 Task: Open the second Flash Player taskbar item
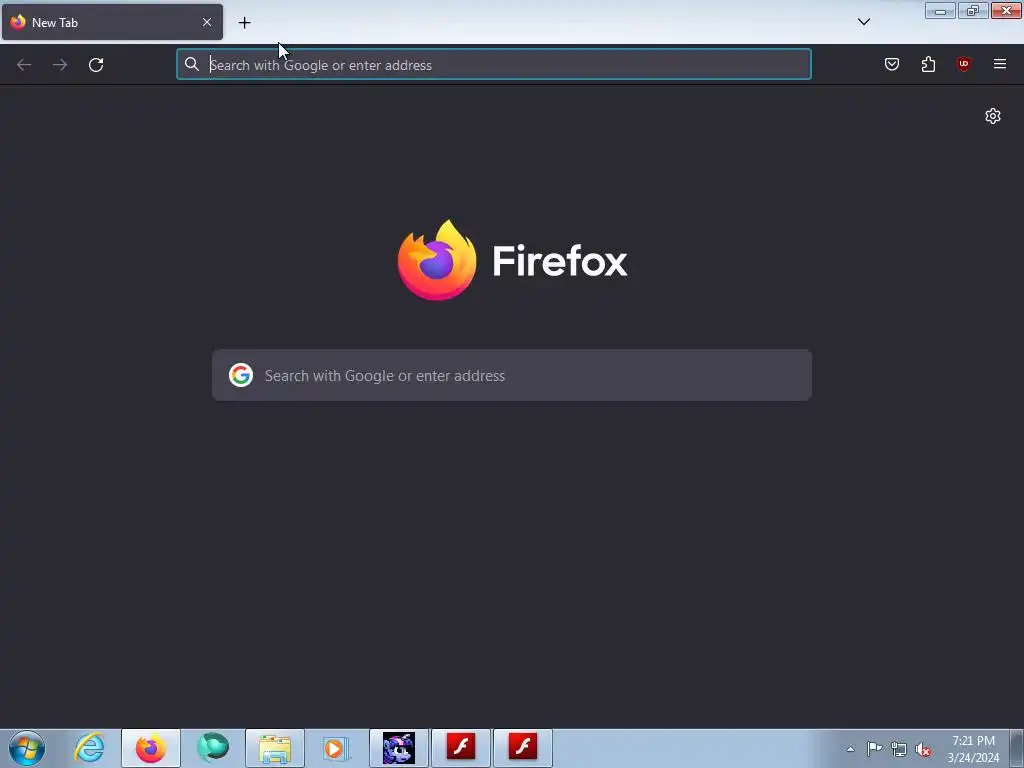523,748
